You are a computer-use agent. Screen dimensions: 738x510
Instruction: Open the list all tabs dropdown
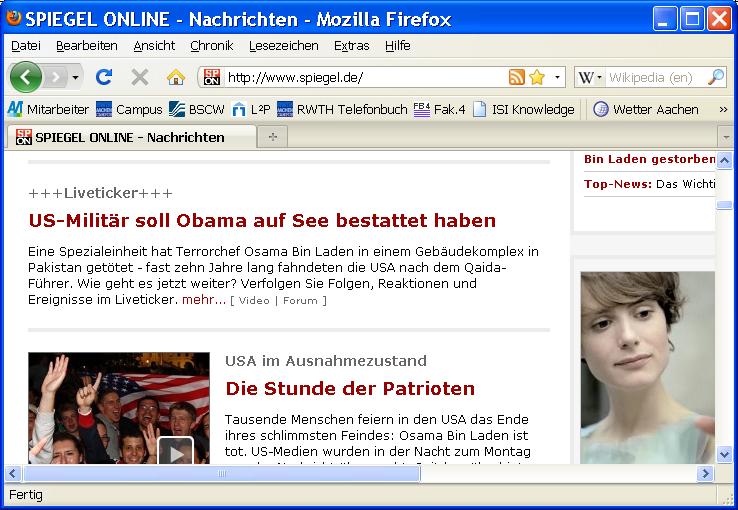coord(725,137)
